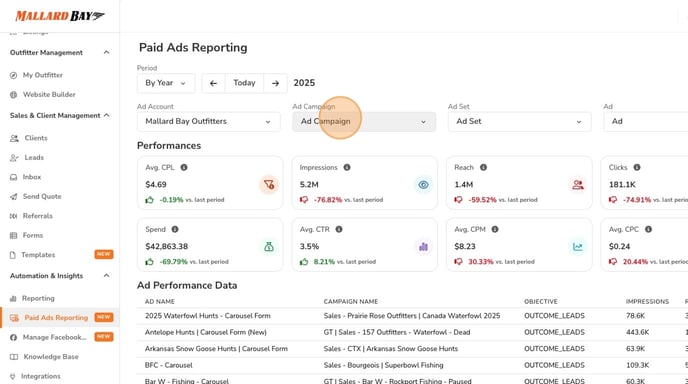The height and width of the screenshot is (384, 688).
Task: Open the Ad Campaign dropdown
Action: [x=364, y=122]
